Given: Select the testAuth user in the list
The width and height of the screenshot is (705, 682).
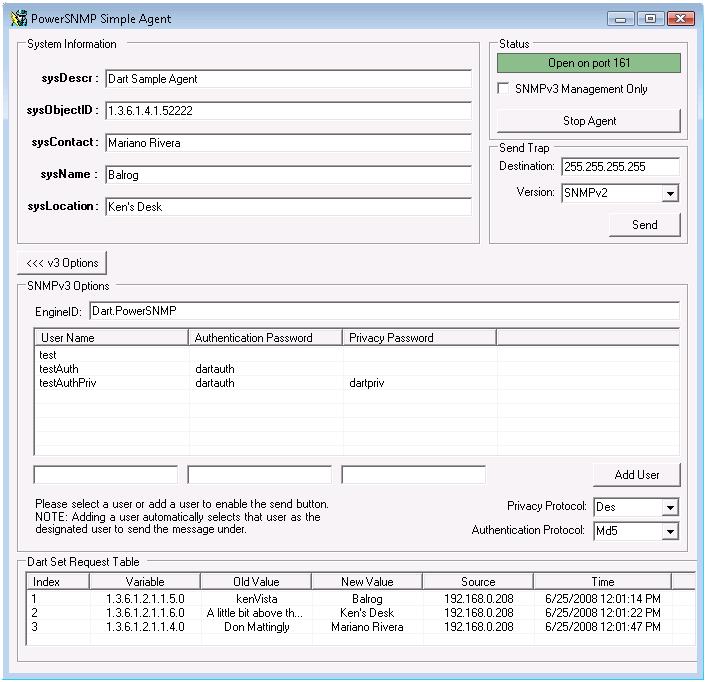Looking at the screenshot, I should pyautogui.click(x=59, y=369).
